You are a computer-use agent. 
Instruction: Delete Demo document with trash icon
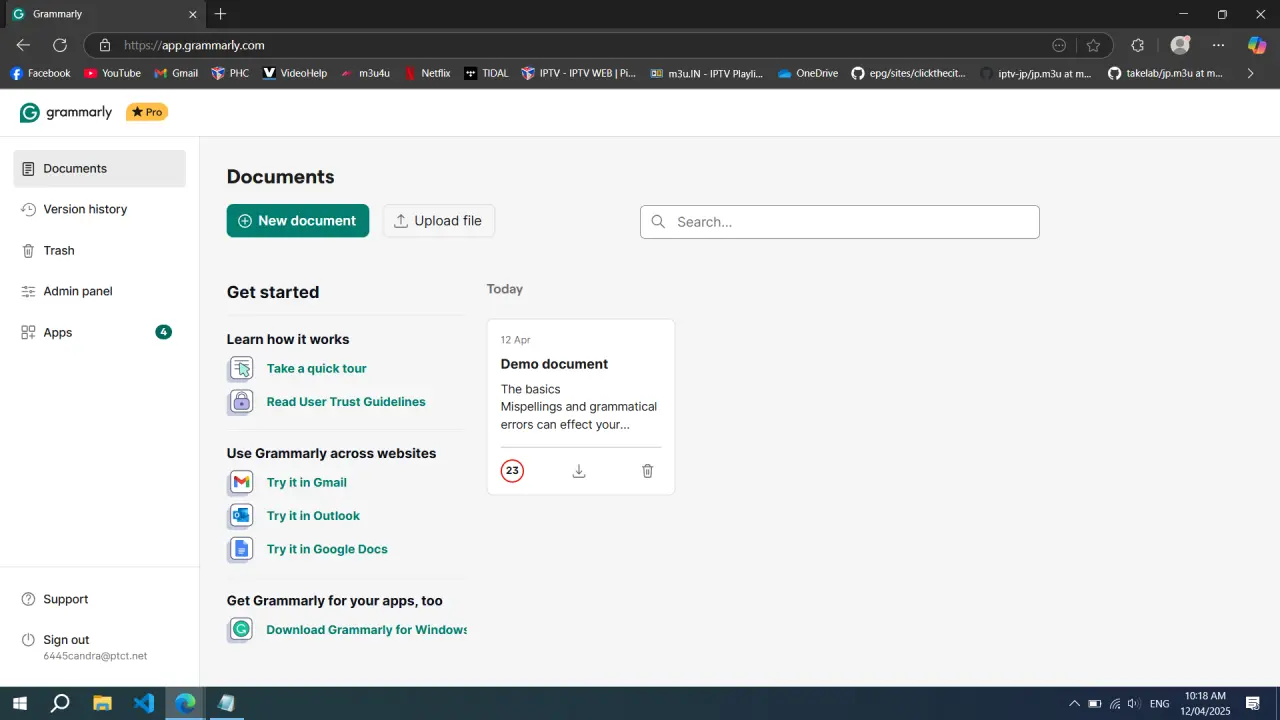pyautogui.click(x=647, y=471)
